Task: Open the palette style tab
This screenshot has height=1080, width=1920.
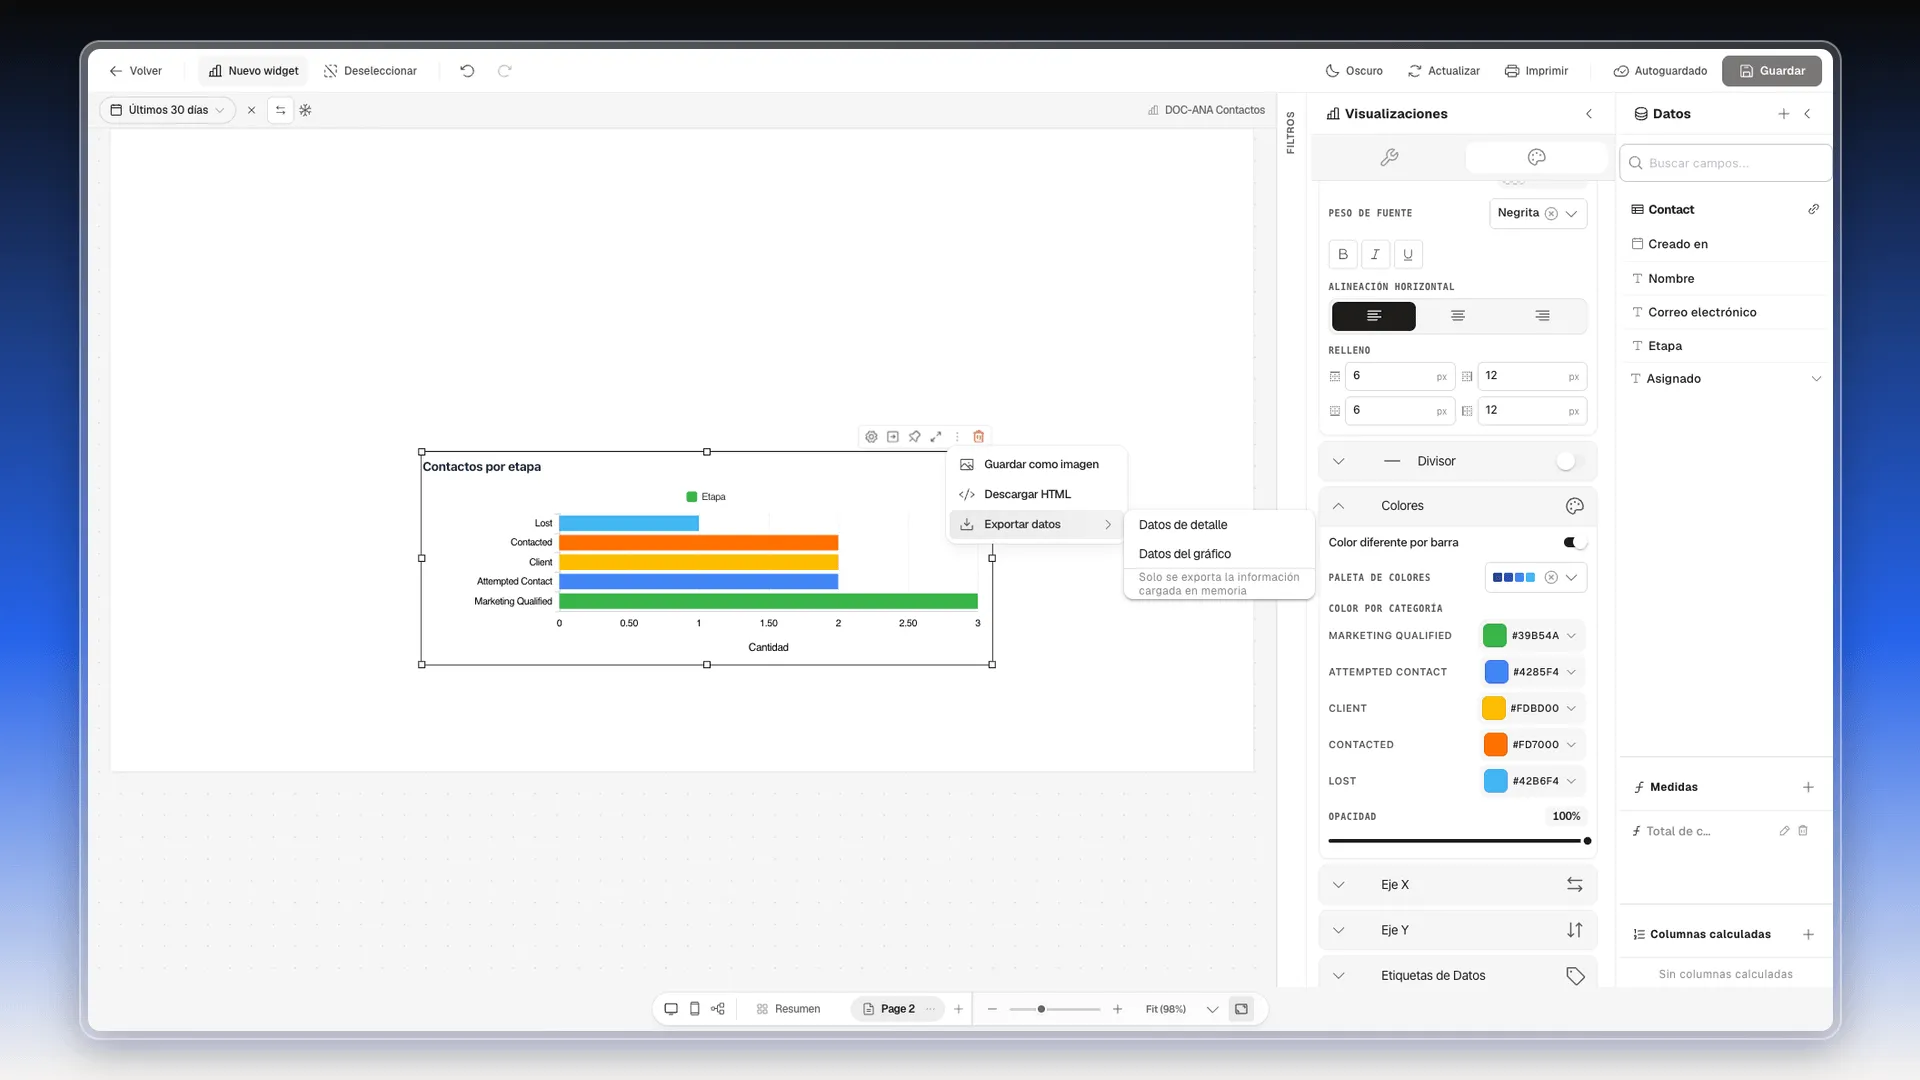Action: pos(1536,157)
